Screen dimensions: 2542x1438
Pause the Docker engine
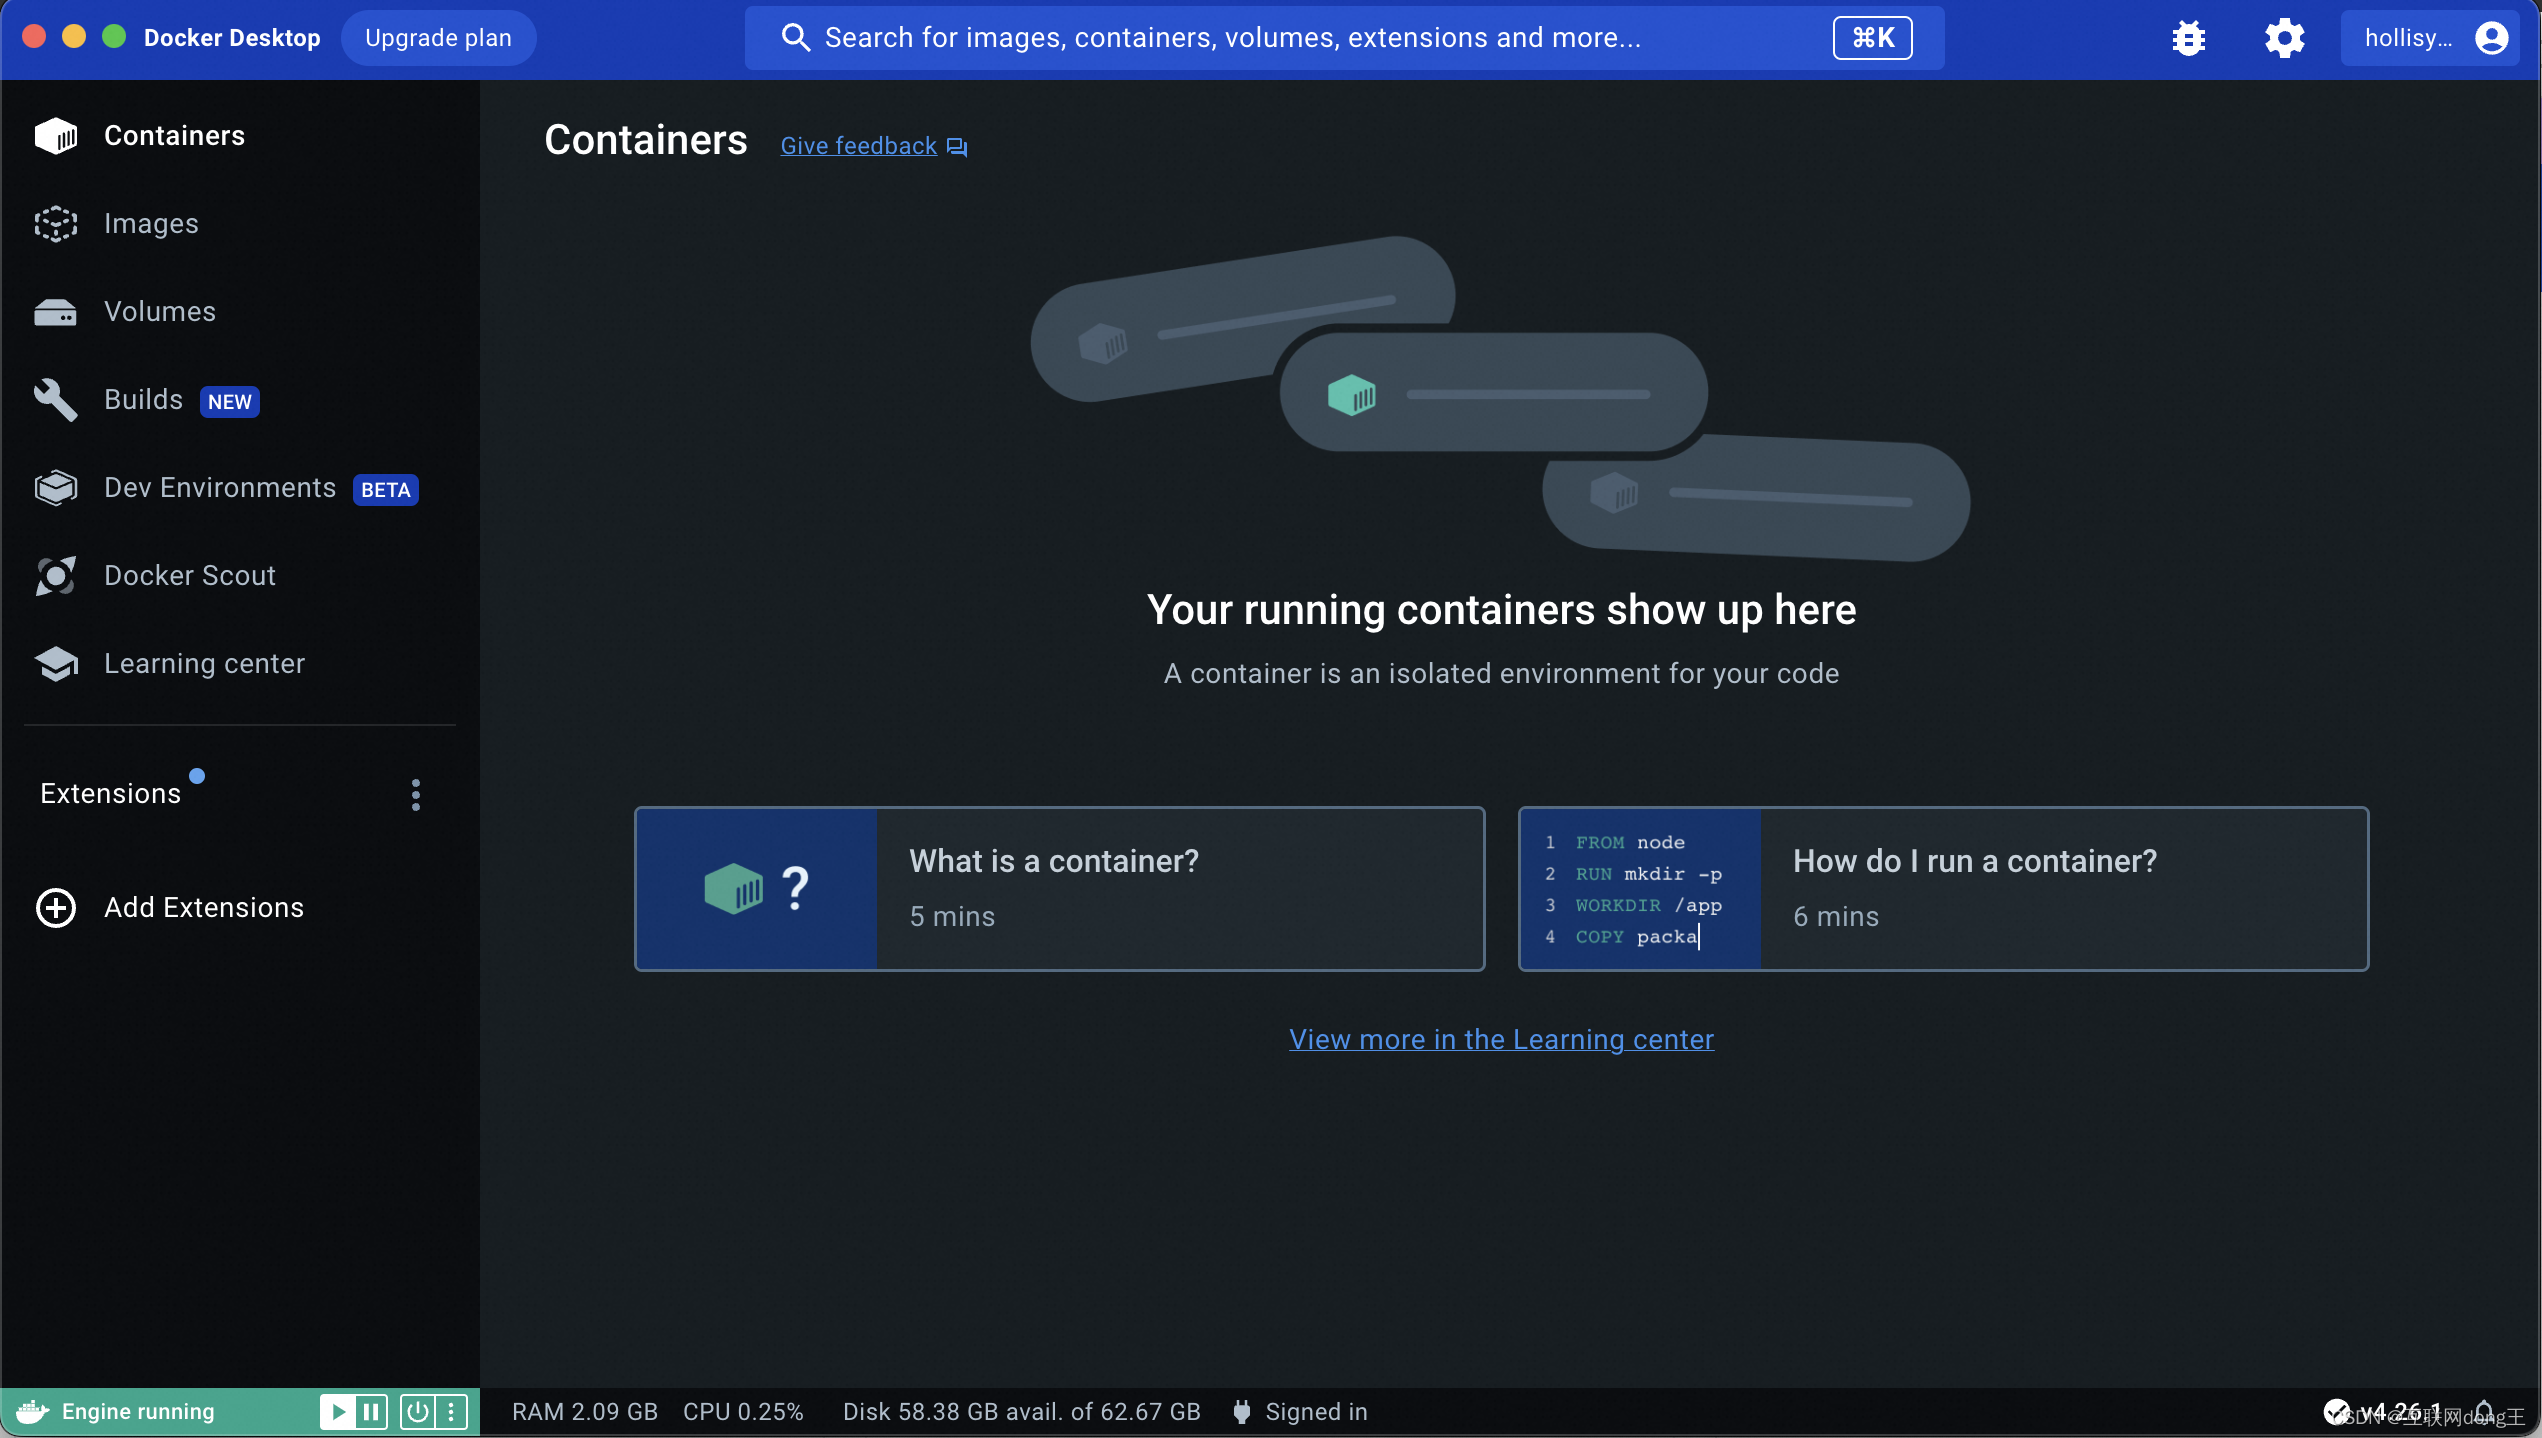(371, 1411)
